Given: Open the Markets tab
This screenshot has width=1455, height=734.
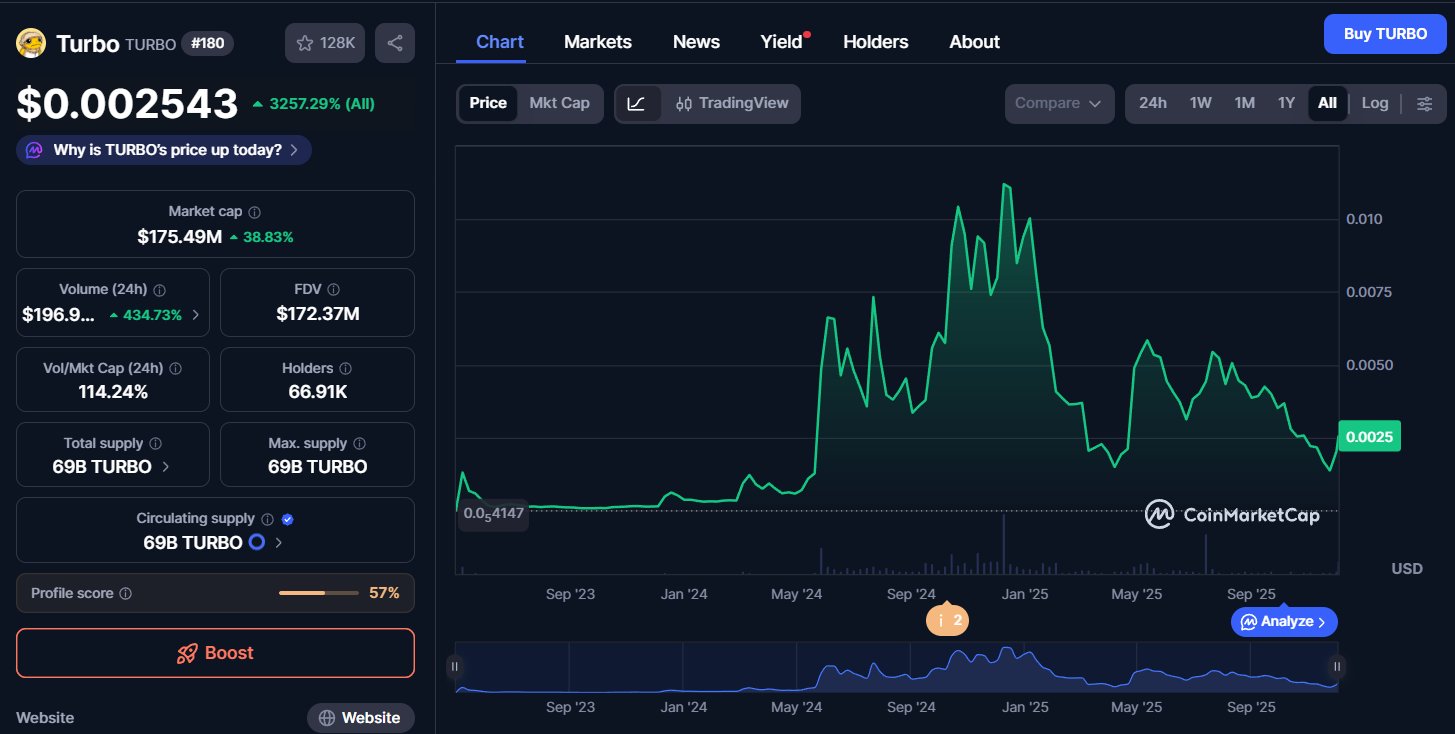Looking at the screenshot, I should click(597, 42).
